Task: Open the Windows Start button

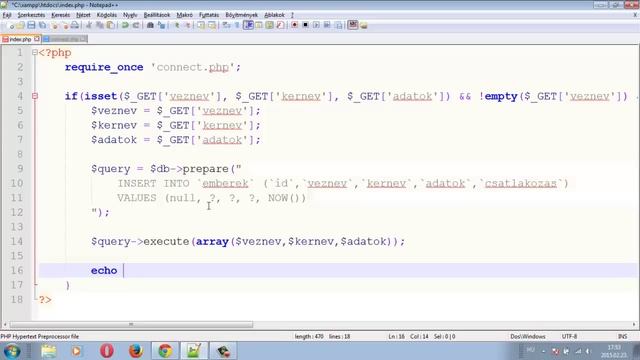Action: click(x=12, y=351)
